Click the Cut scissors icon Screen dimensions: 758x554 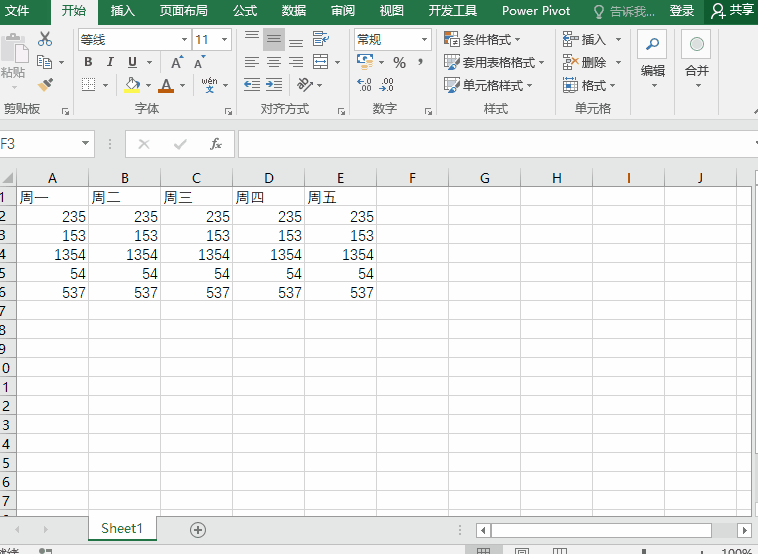45,39
